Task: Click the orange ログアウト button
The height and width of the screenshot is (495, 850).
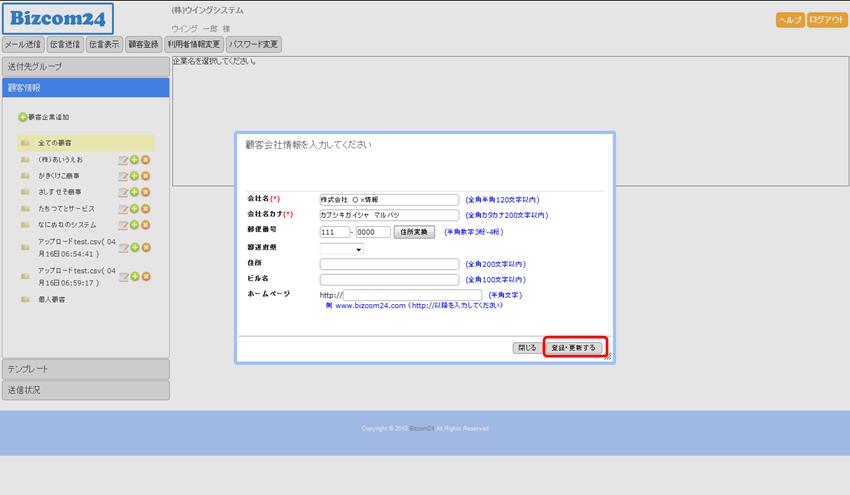Action: [x=826, y=20]
